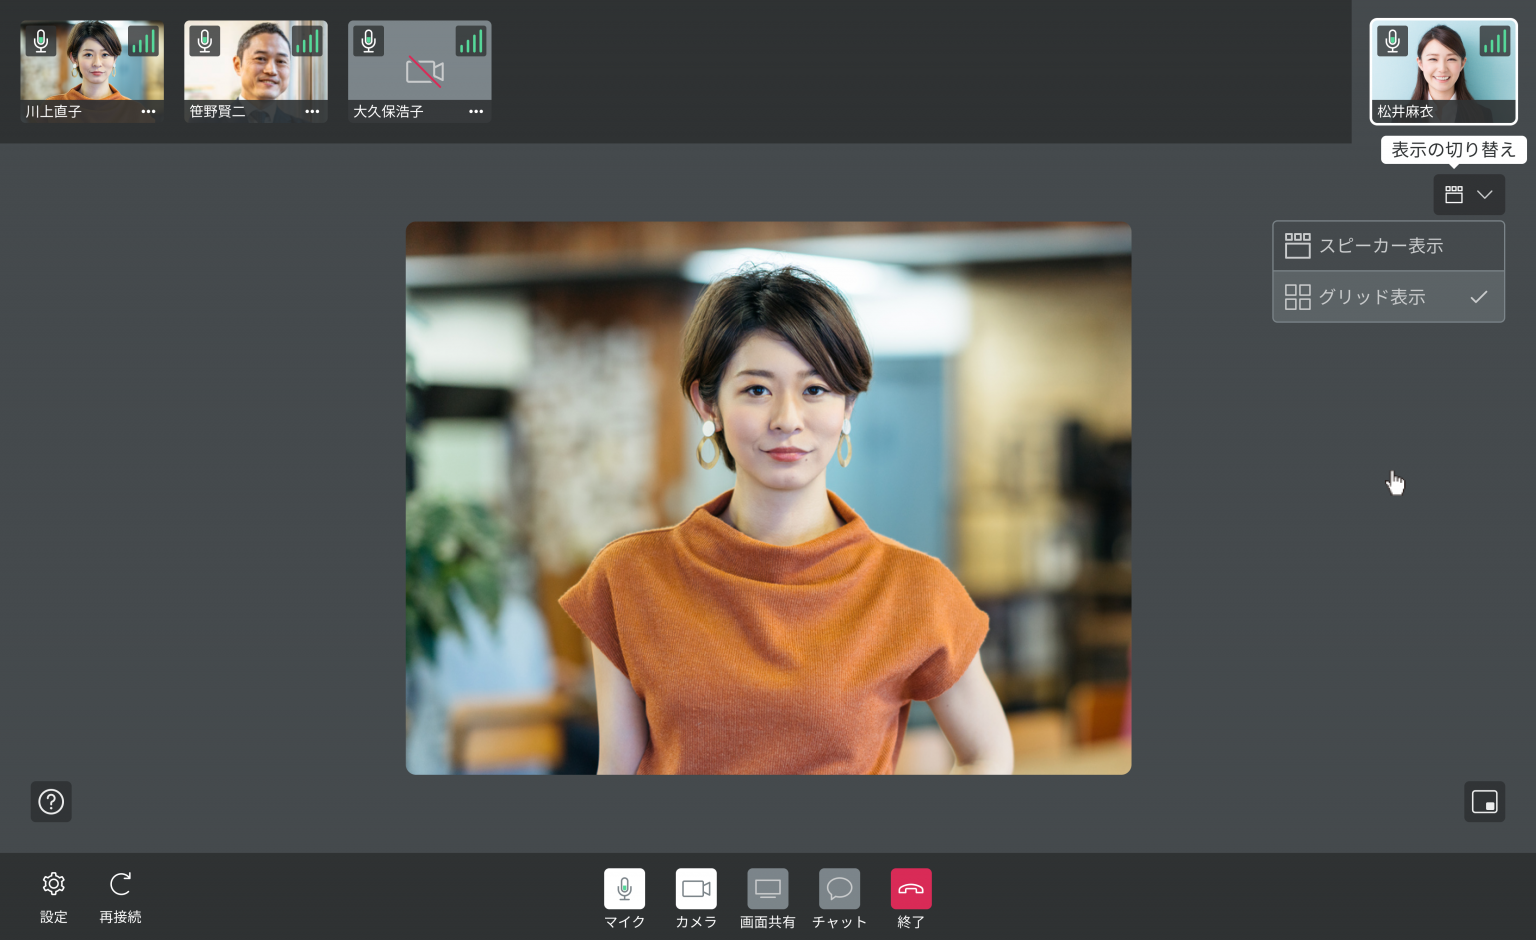Click the picture-in-picture icon at bottom right
This screenshot has height=940, width=1536.
(1484, 802)
